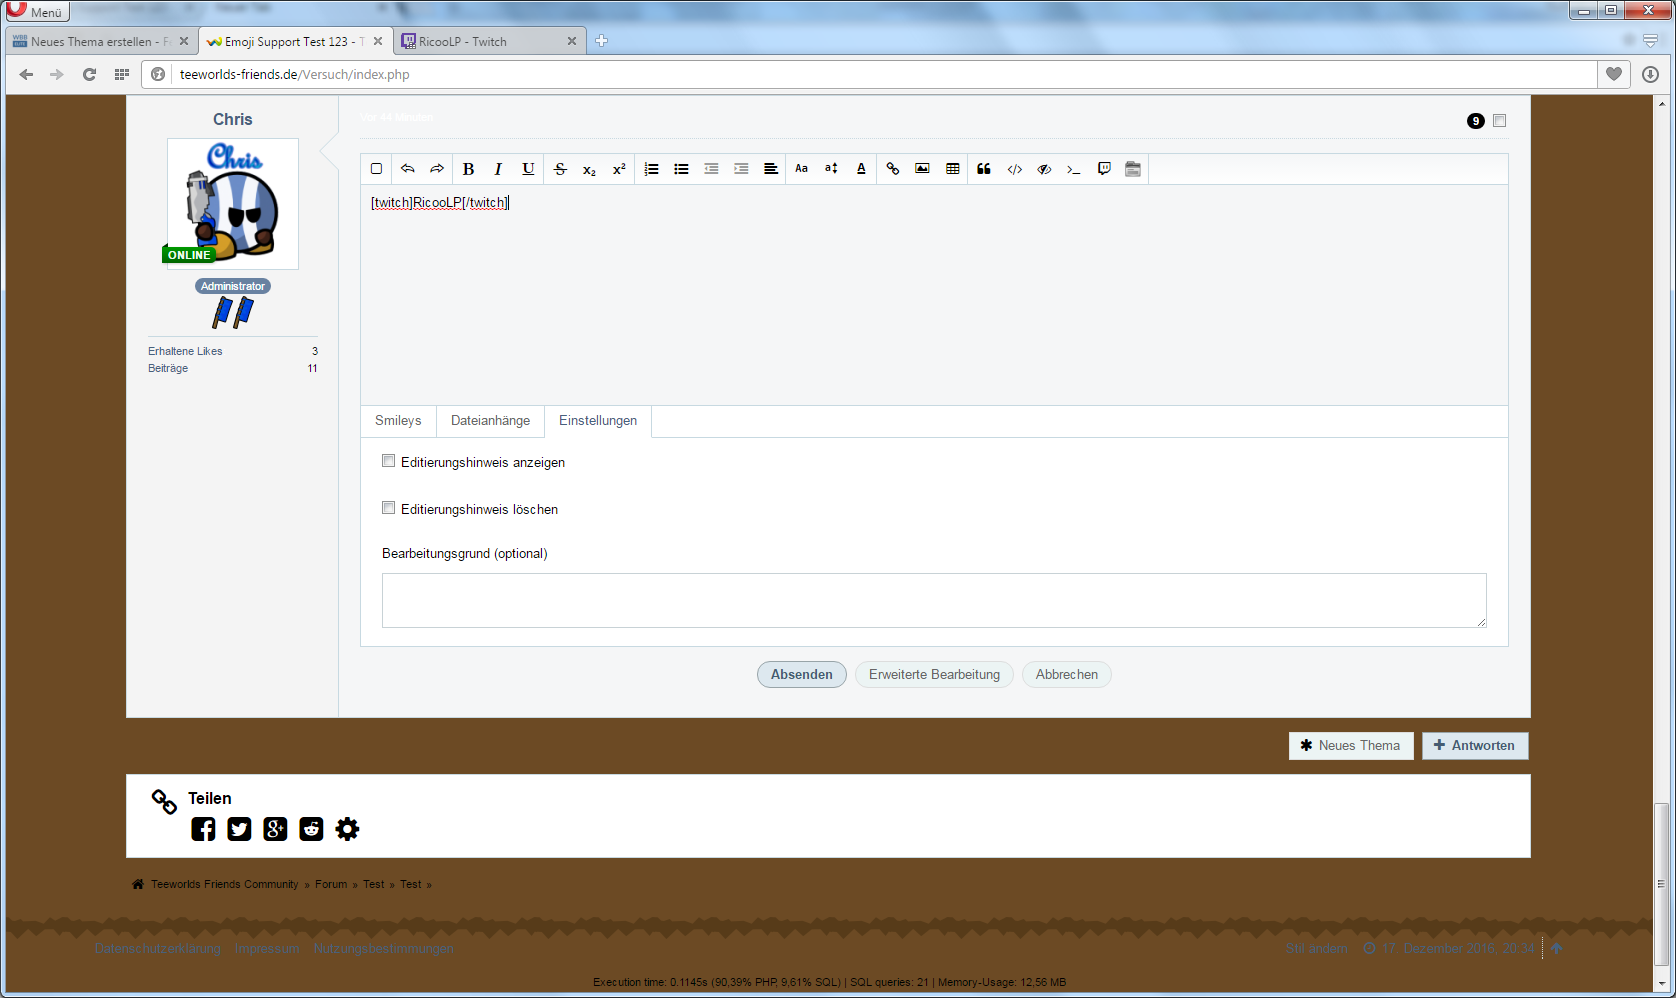This screenshot has height=998, width=1676.
Task: Click the Bearbeitungsgrund text field
Action: coord(933,600)
